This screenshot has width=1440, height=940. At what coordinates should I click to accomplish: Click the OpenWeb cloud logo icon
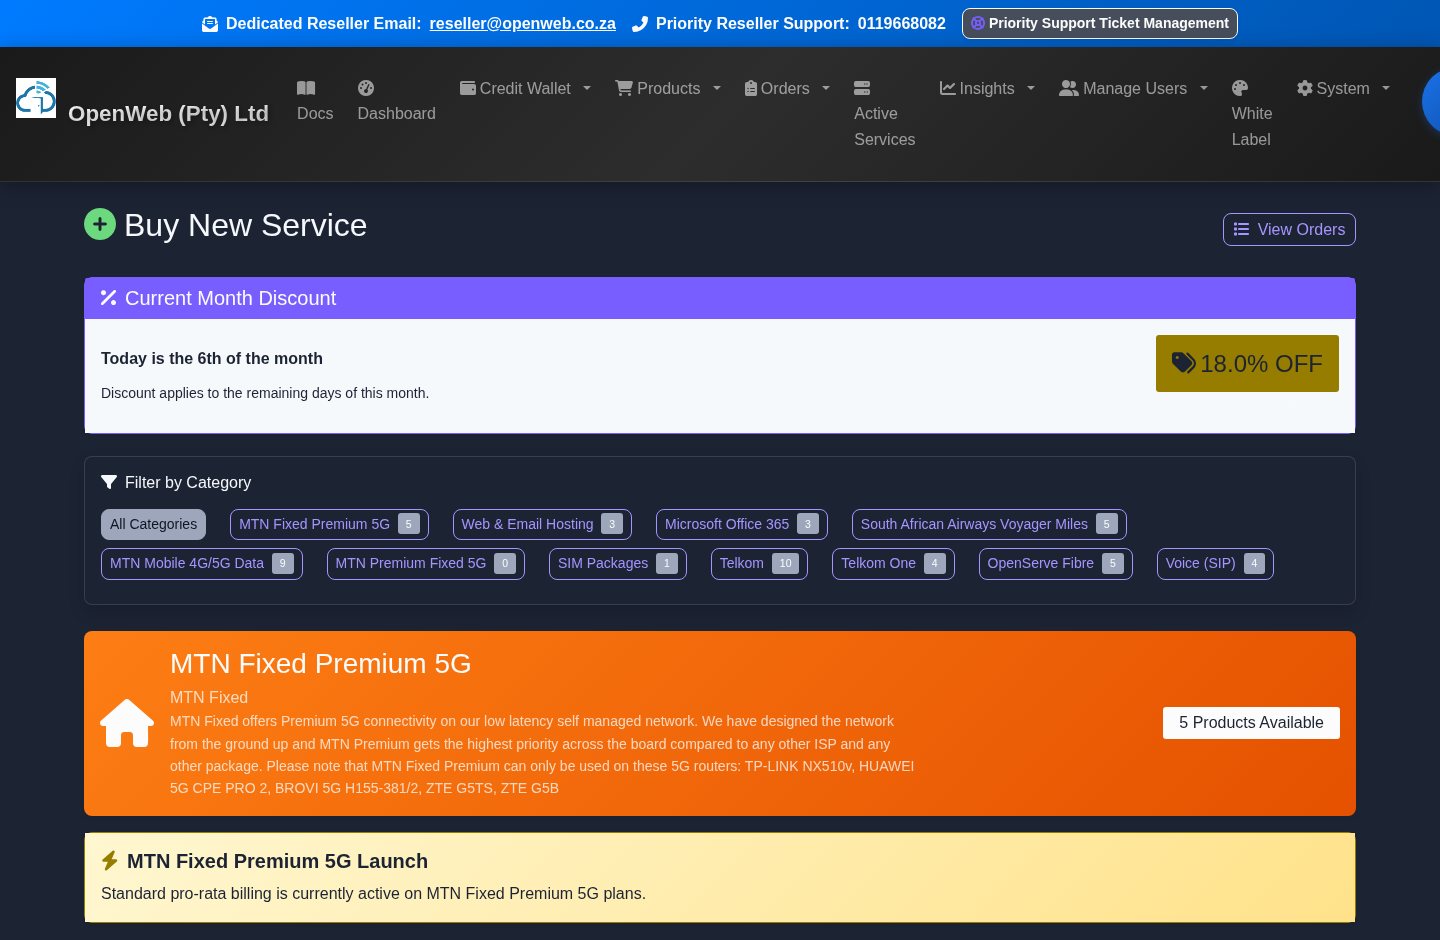click(36, 98)
